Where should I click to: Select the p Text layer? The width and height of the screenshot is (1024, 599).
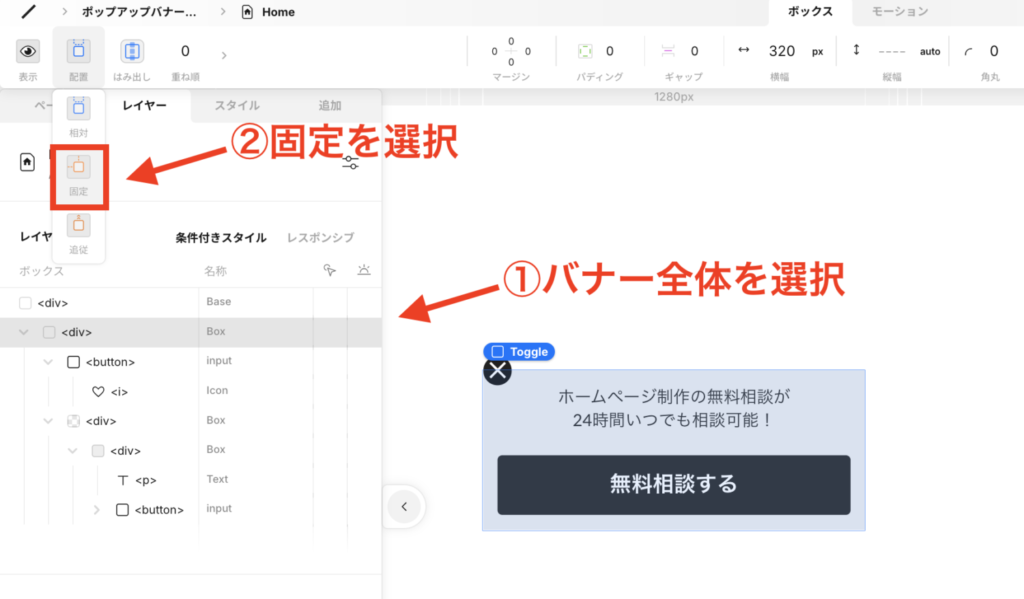pyautogui.click(x=191, y=480)
